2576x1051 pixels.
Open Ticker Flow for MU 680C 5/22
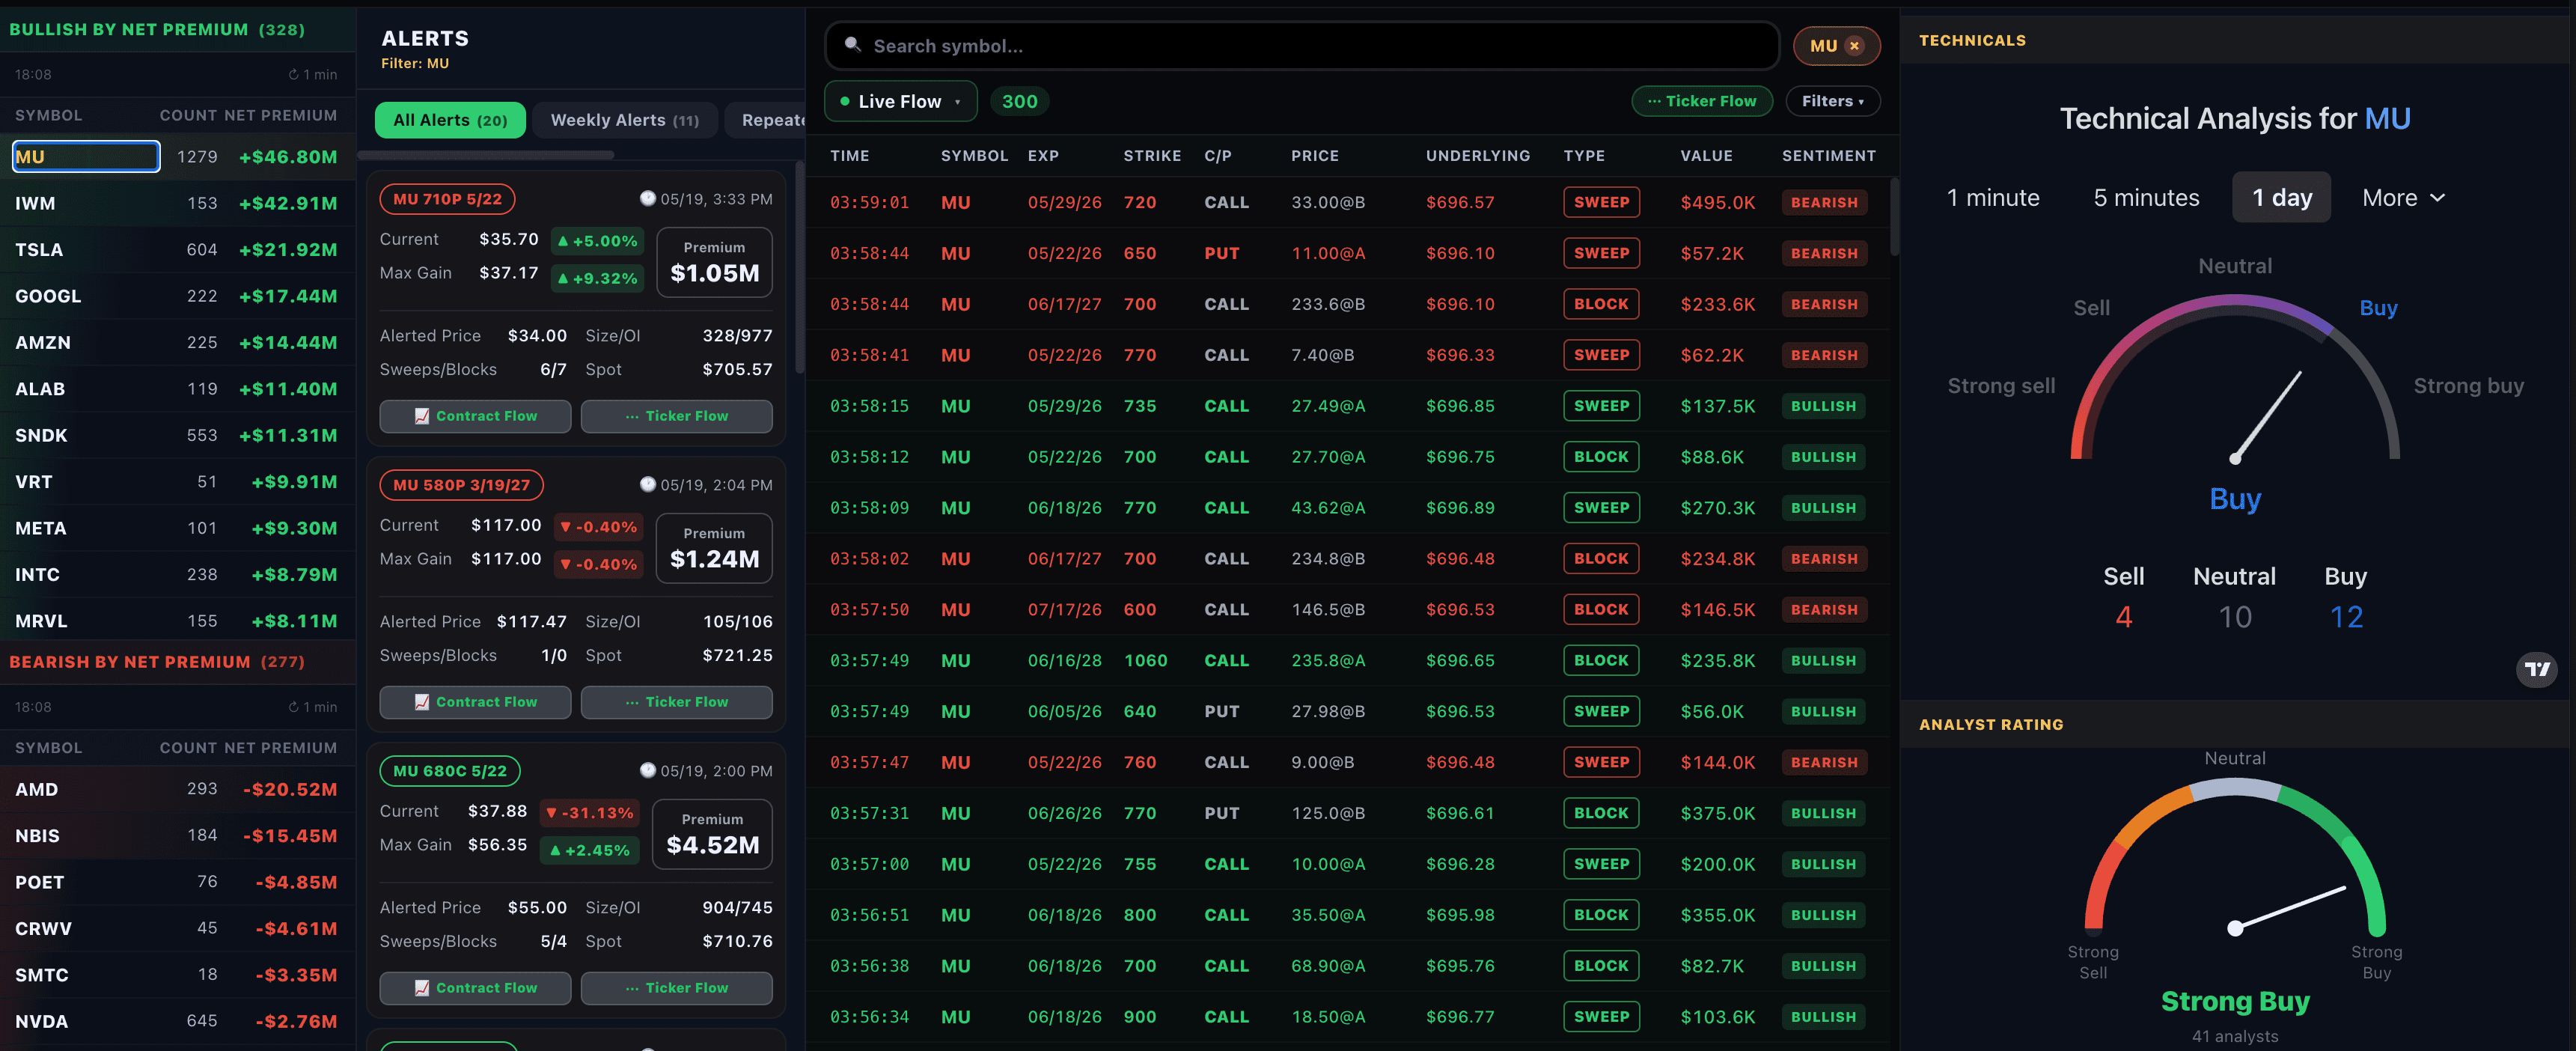click(676, 988)
